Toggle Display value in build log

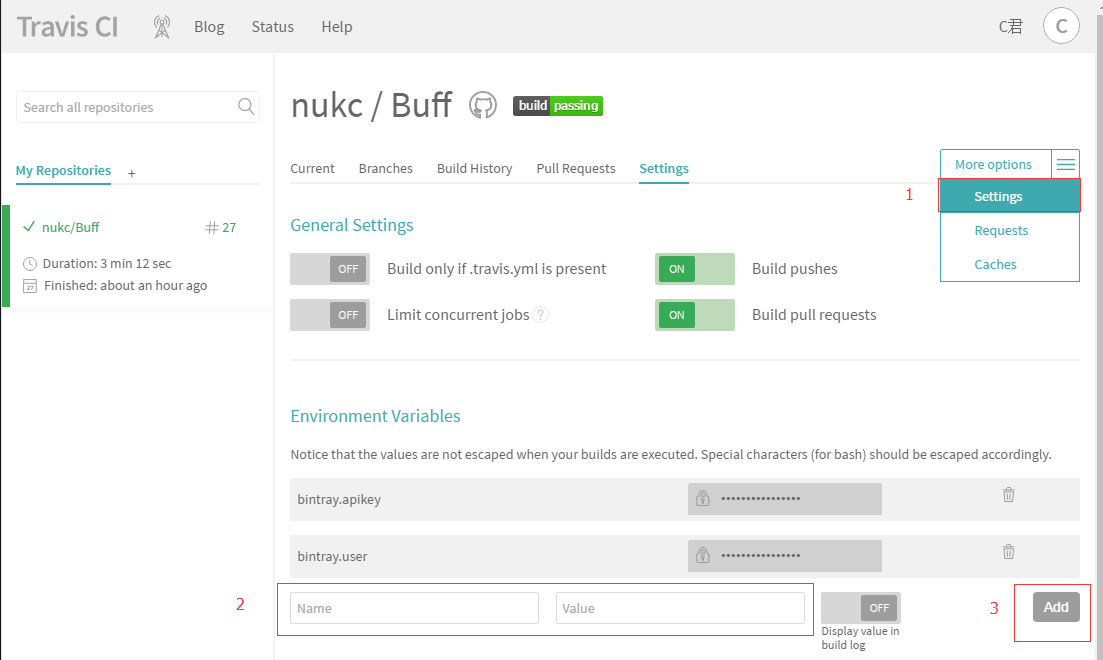pos(860,608)
